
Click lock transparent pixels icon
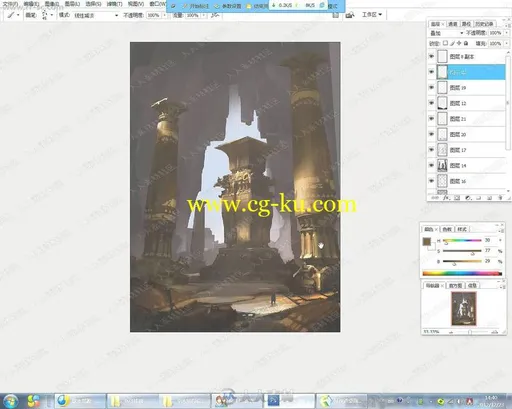click(x=445, y=43)
